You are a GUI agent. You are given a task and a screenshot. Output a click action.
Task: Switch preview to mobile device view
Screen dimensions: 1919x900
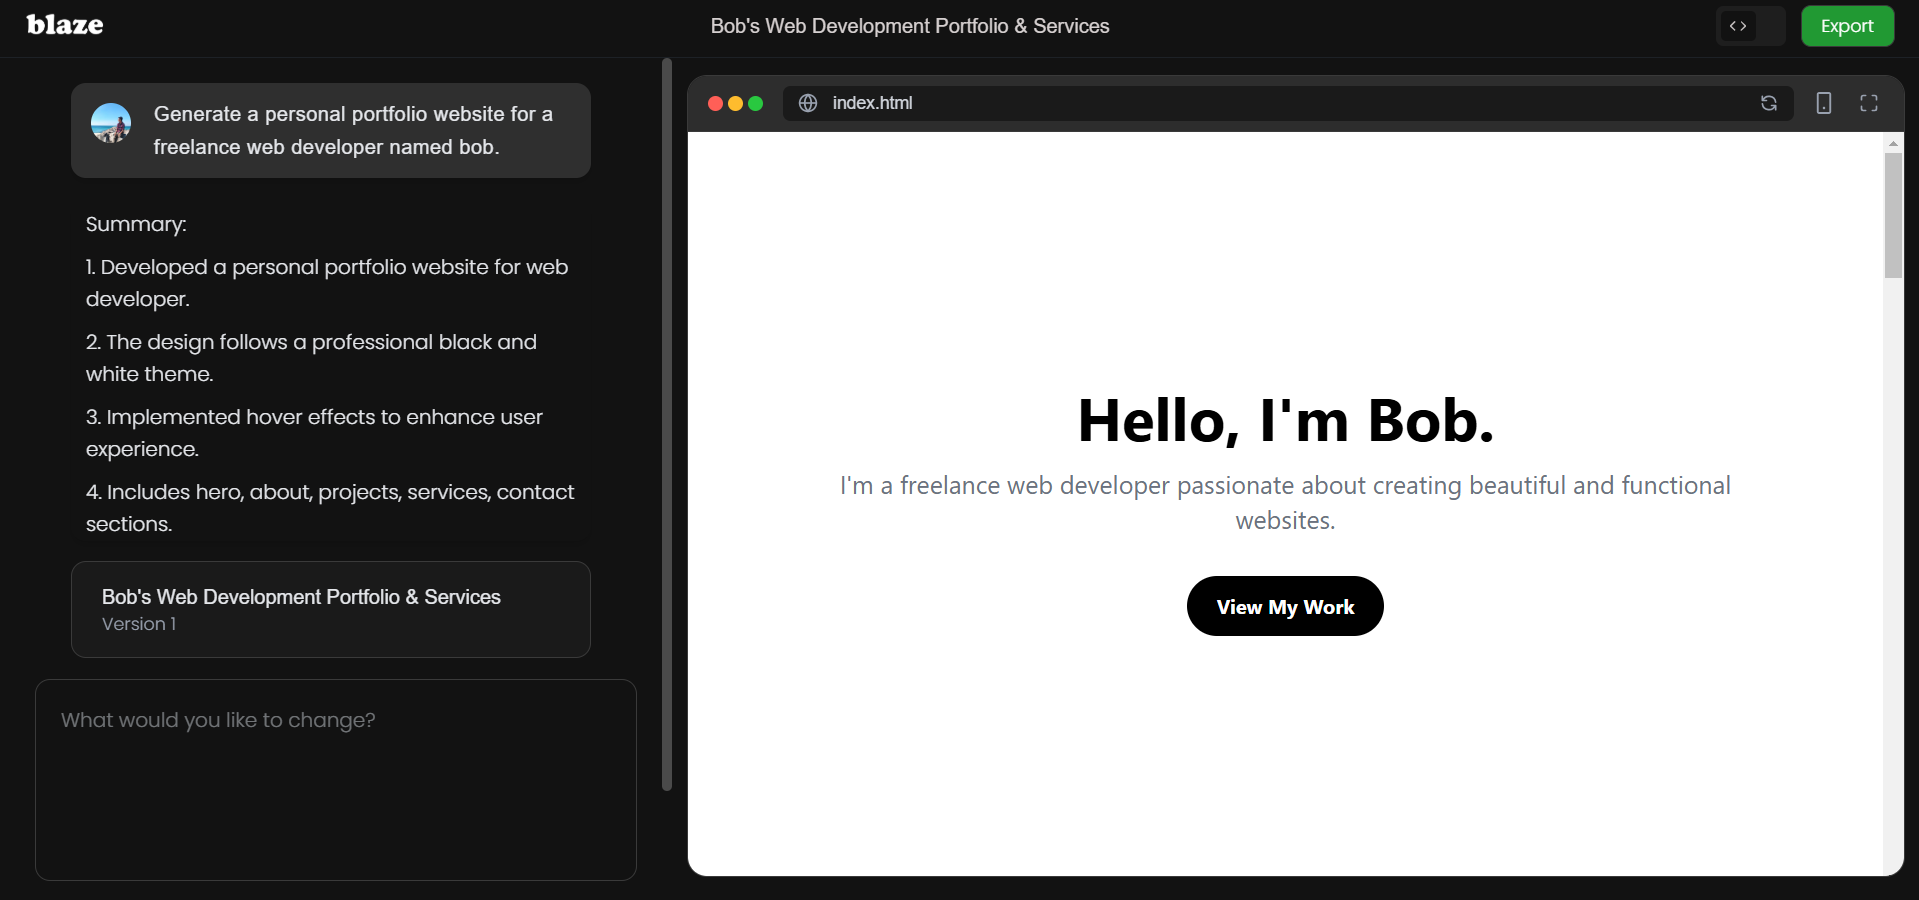(1823, 103)
